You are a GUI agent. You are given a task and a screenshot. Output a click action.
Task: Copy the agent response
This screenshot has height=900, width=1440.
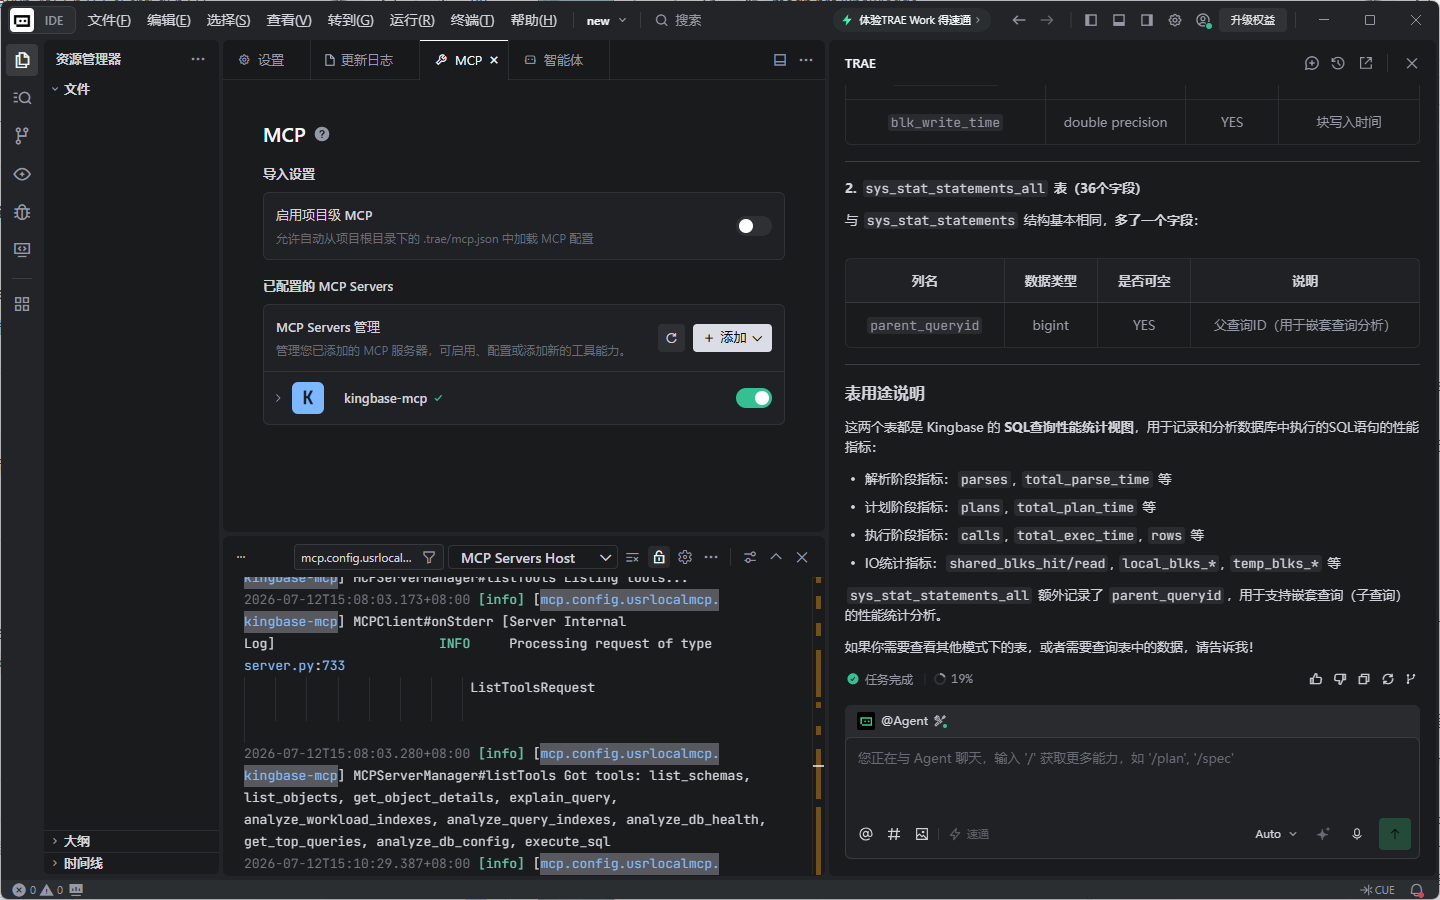tap(1364, 679)
